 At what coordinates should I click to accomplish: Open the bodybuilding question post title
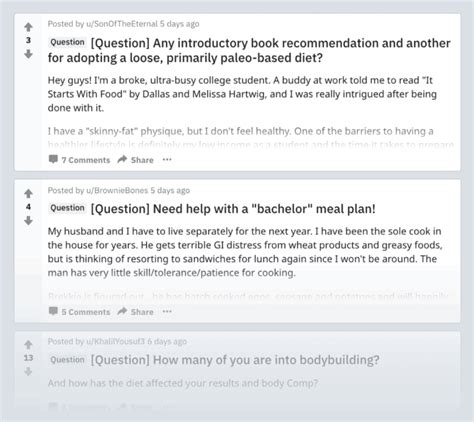(235, 360)
